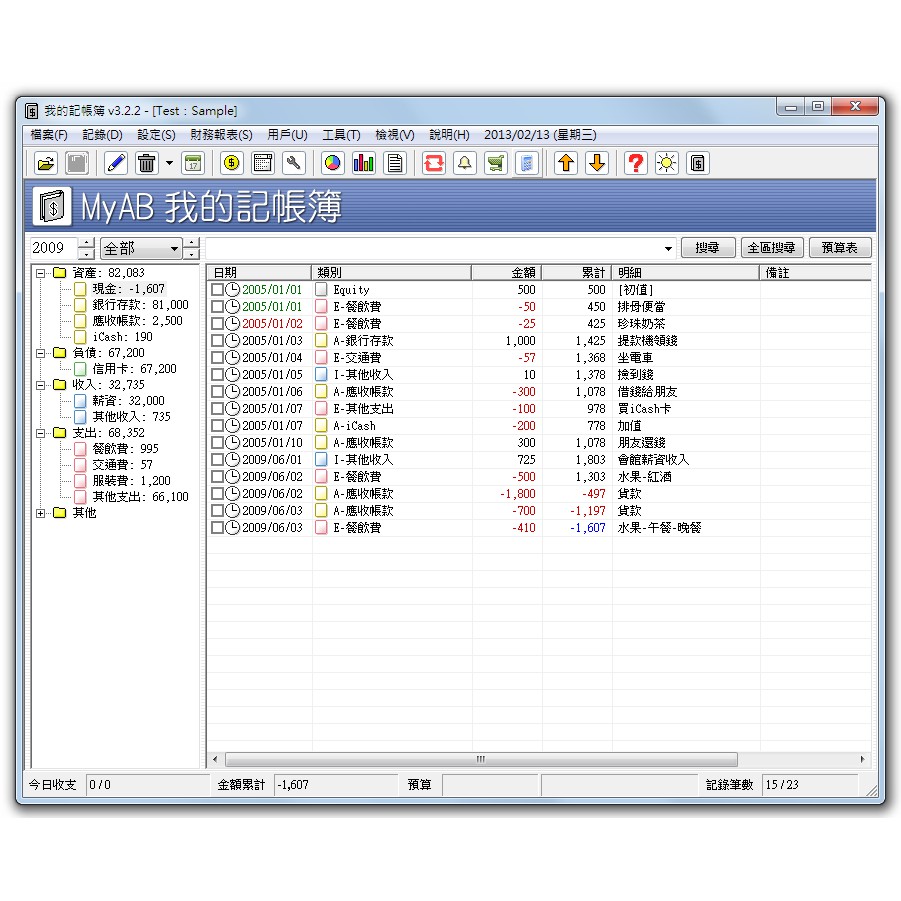Click the green shopping cart icon
901x901 pixels.
click(496, 163)
